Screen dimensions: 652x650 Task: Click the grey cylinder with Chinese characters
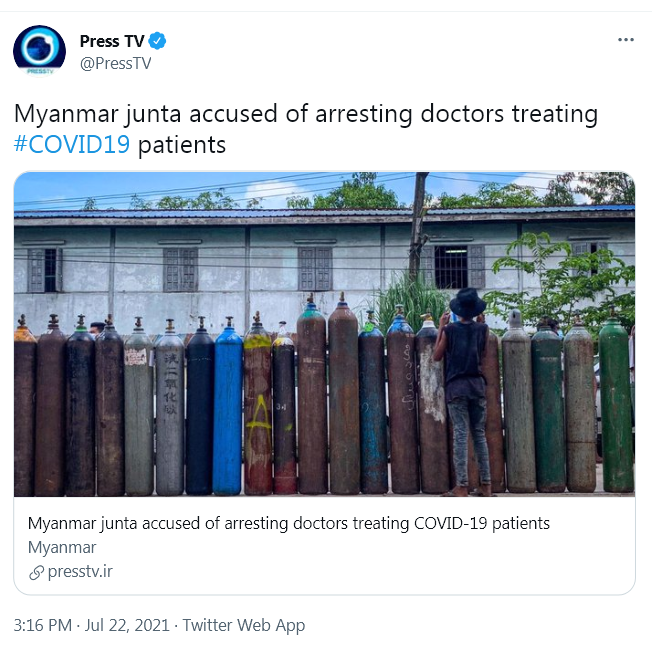pyautogui.click(x=170, y=408)
